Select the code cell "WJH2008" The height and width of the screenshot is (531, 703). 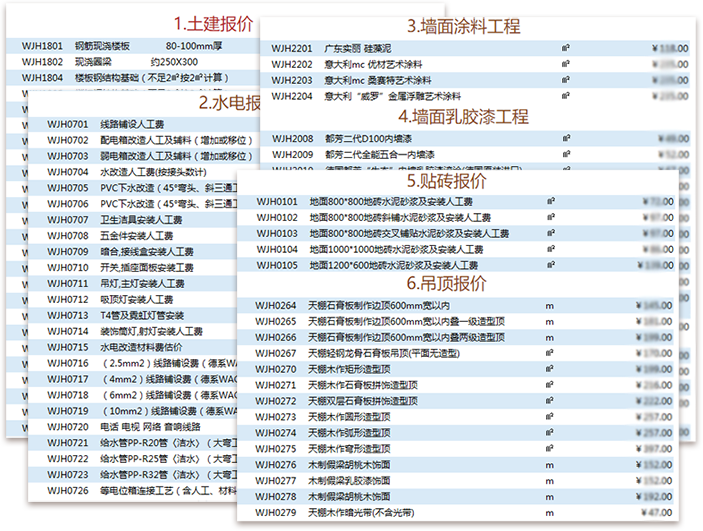293,139
